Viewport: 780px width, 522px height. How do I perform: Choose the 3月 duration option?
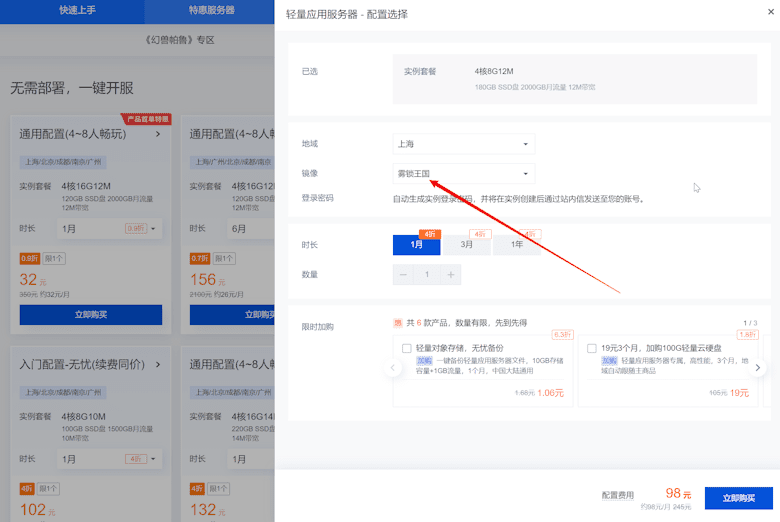466,245
